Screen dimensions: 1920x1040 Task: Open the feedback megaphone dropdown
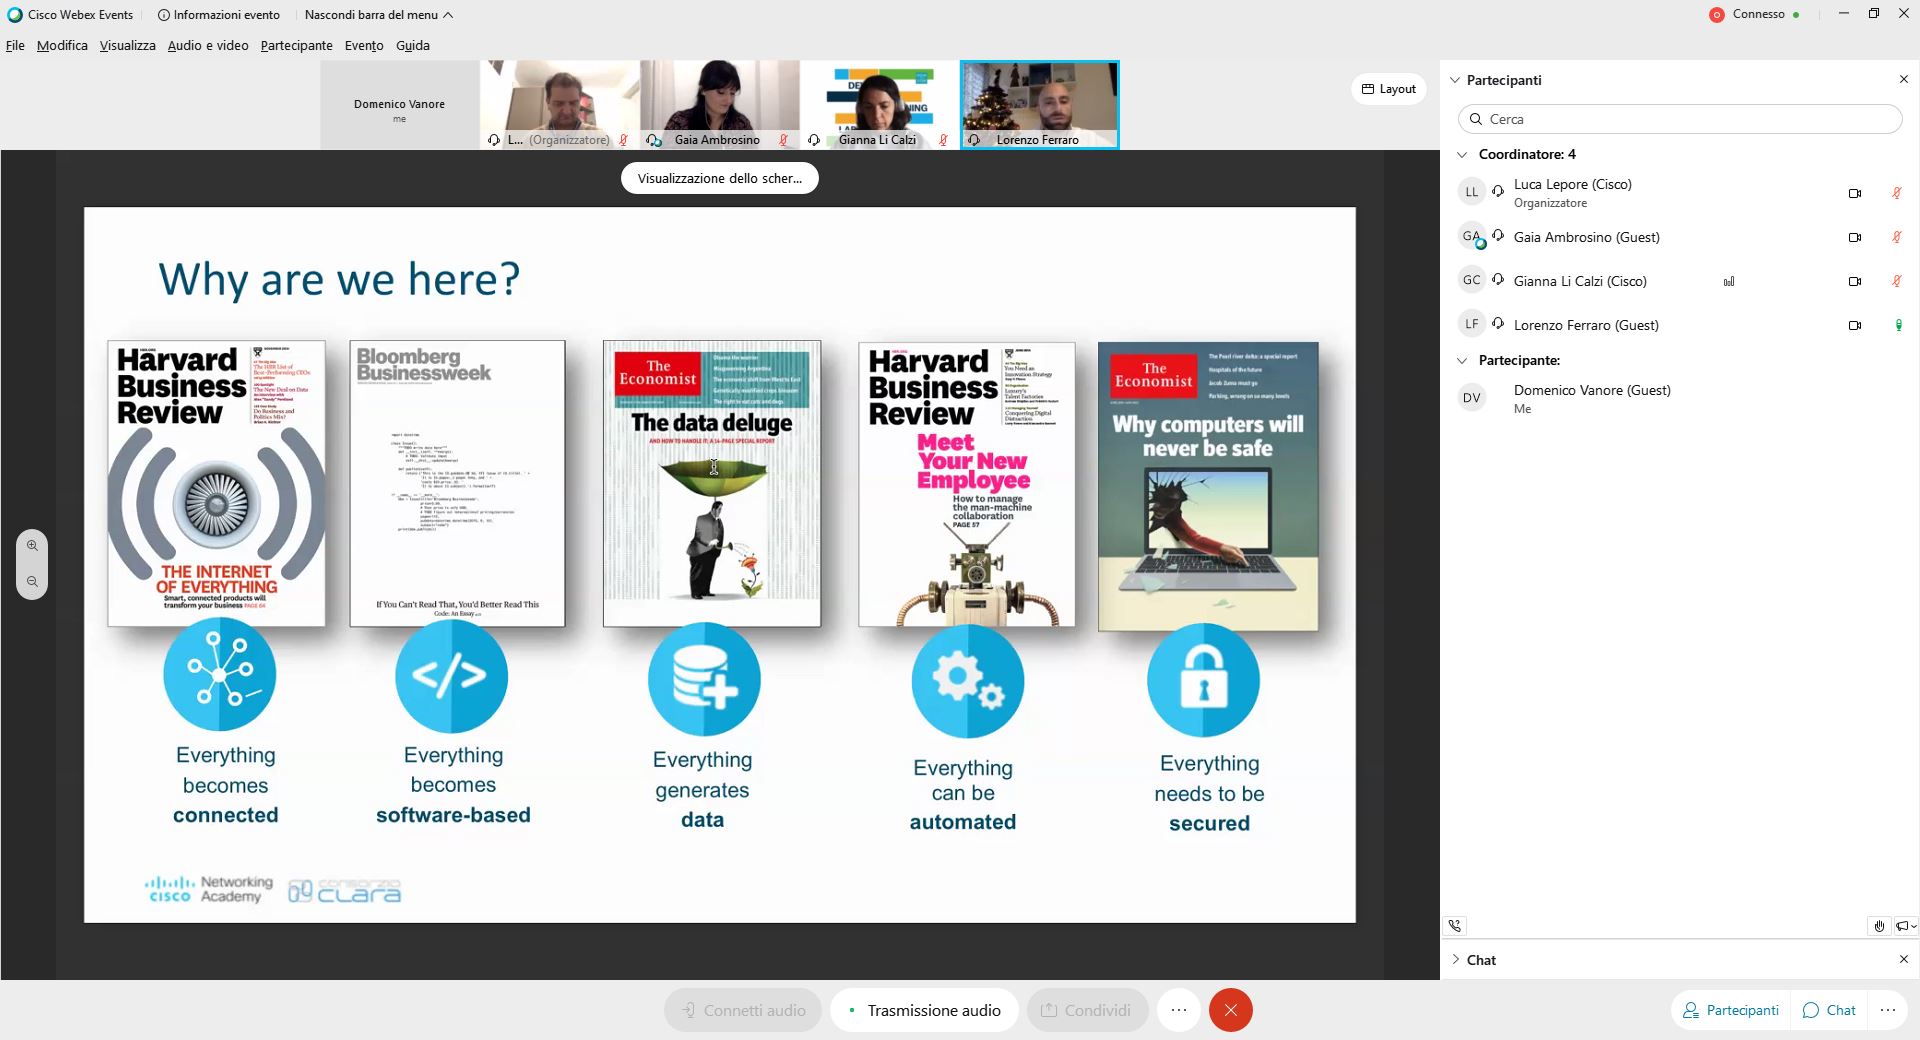pyautogui.click(x=1906, y=926)
